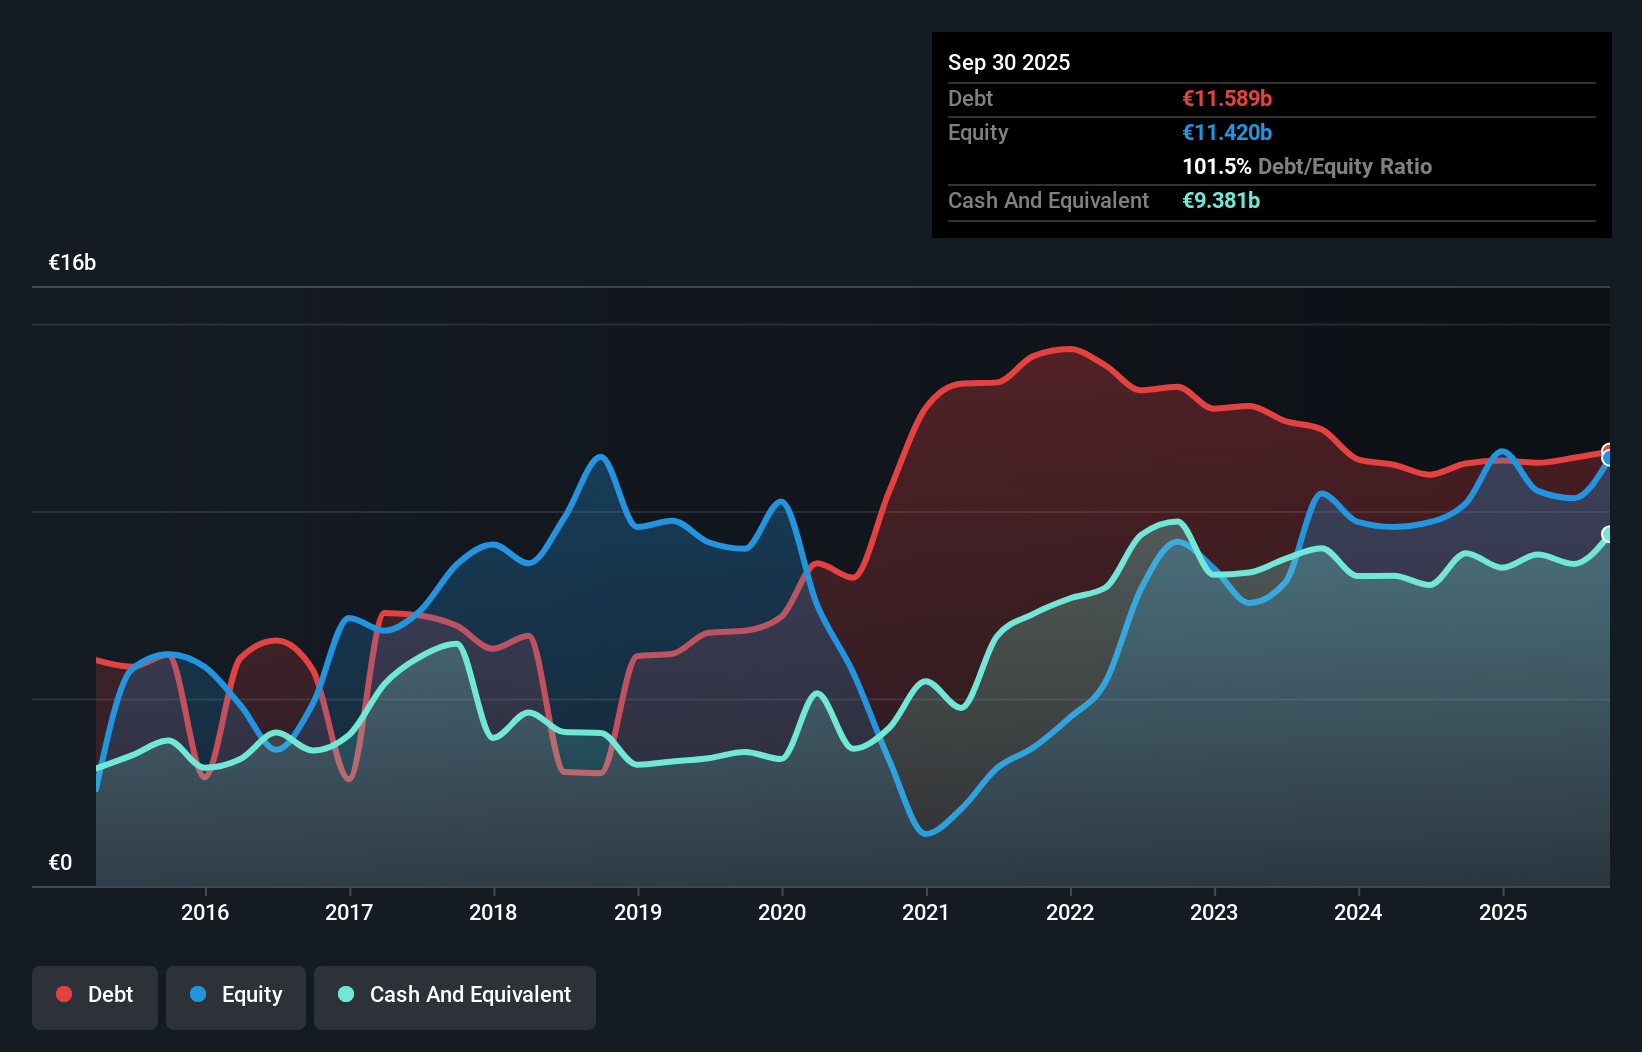
Task: Select the 2018 x-axis label
Action: coord(493,912)
